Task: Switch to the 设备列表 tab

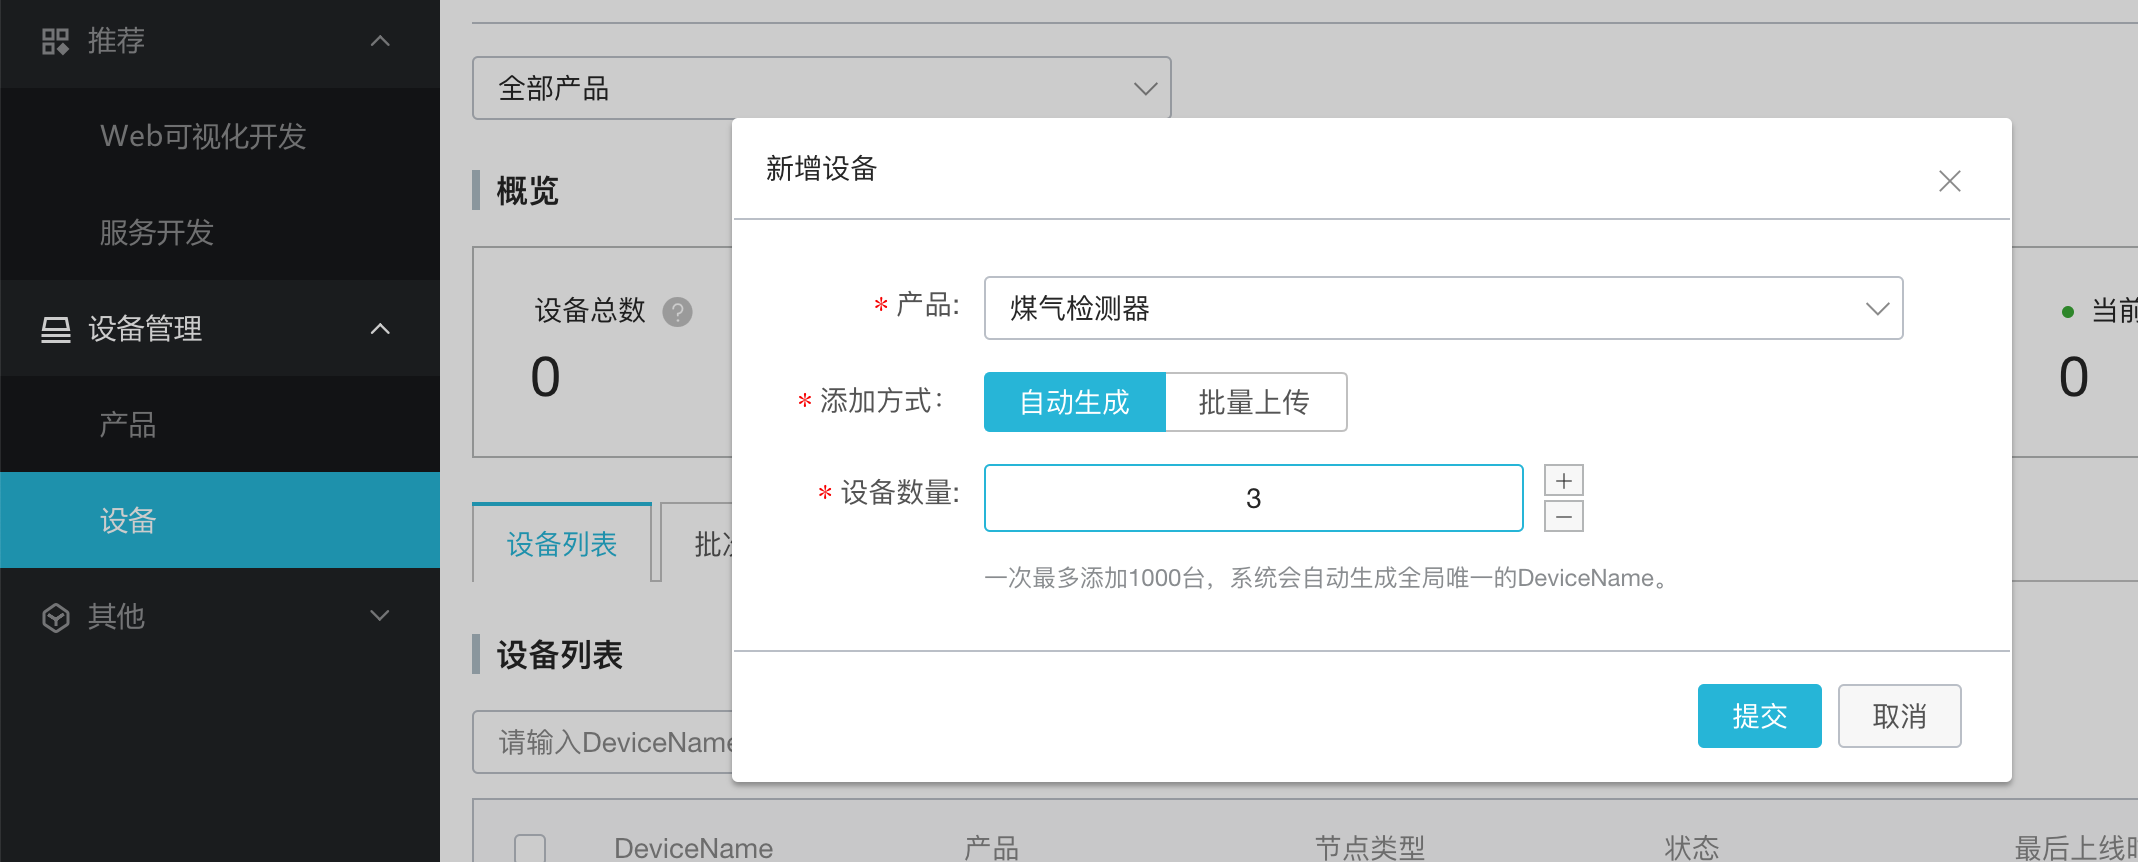Action: [x=561, y=544]
